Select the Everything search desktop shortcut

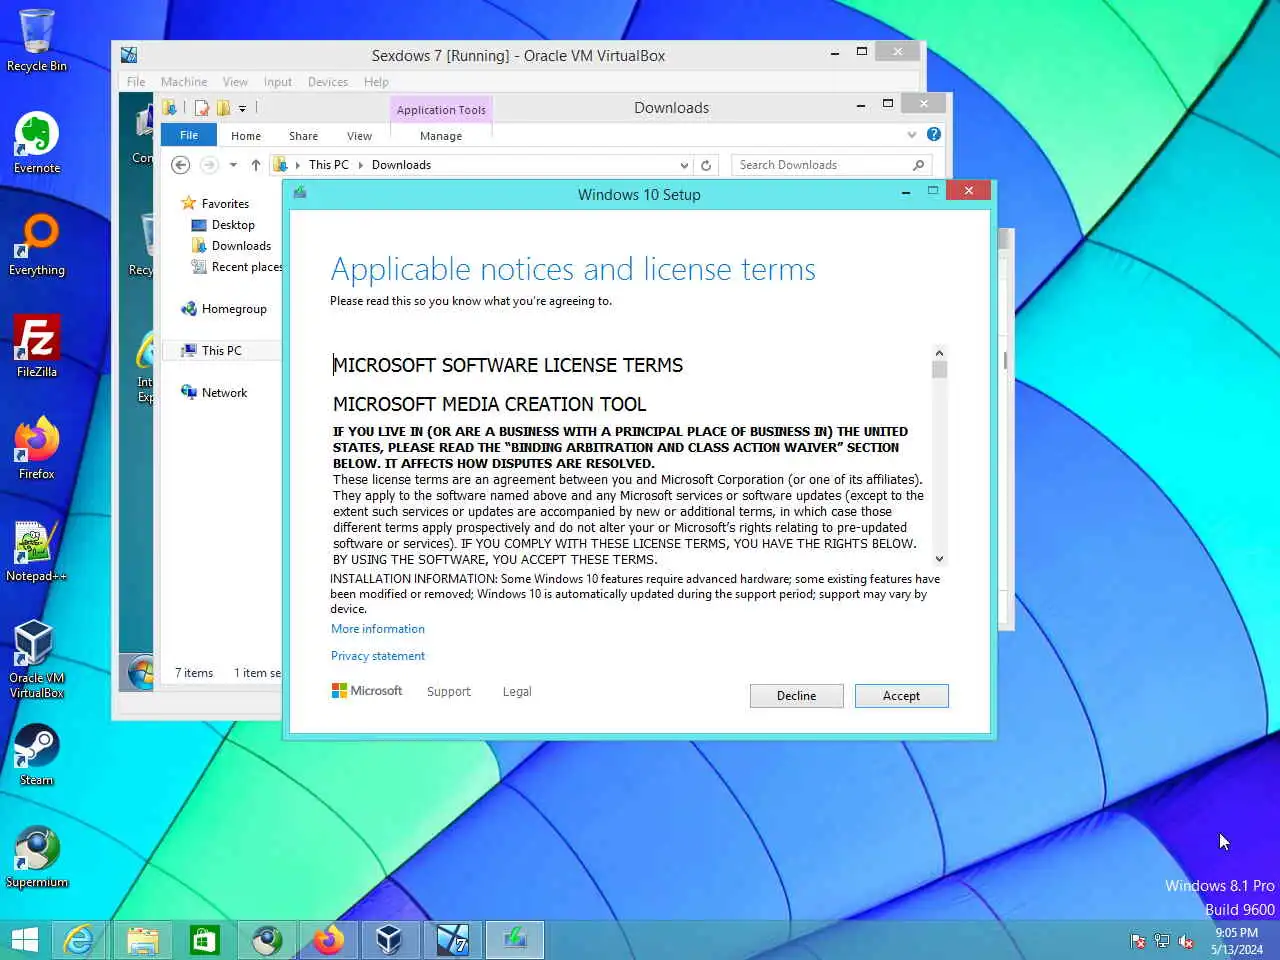click(36, 244)
